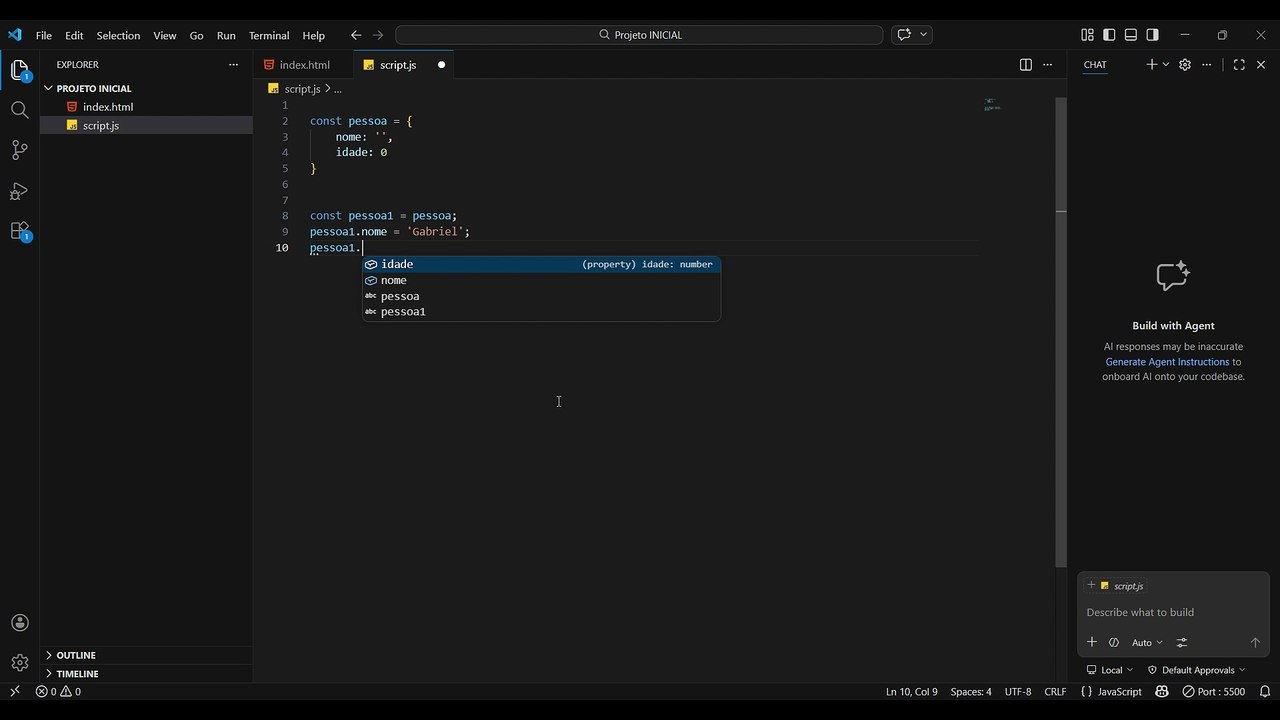The image size is (1280, 720).
Task: Click the Describe what to build input
Action: tap(1173, 612)
